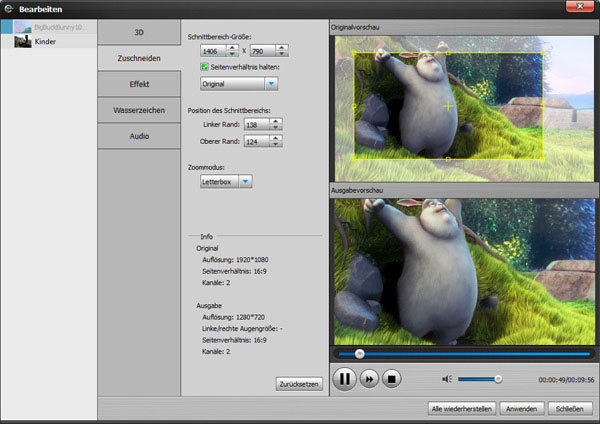This screenshot has width=600, height=424.
Task: Toggle the Seitenverhältnis halten checkbox
Action: 204,67
